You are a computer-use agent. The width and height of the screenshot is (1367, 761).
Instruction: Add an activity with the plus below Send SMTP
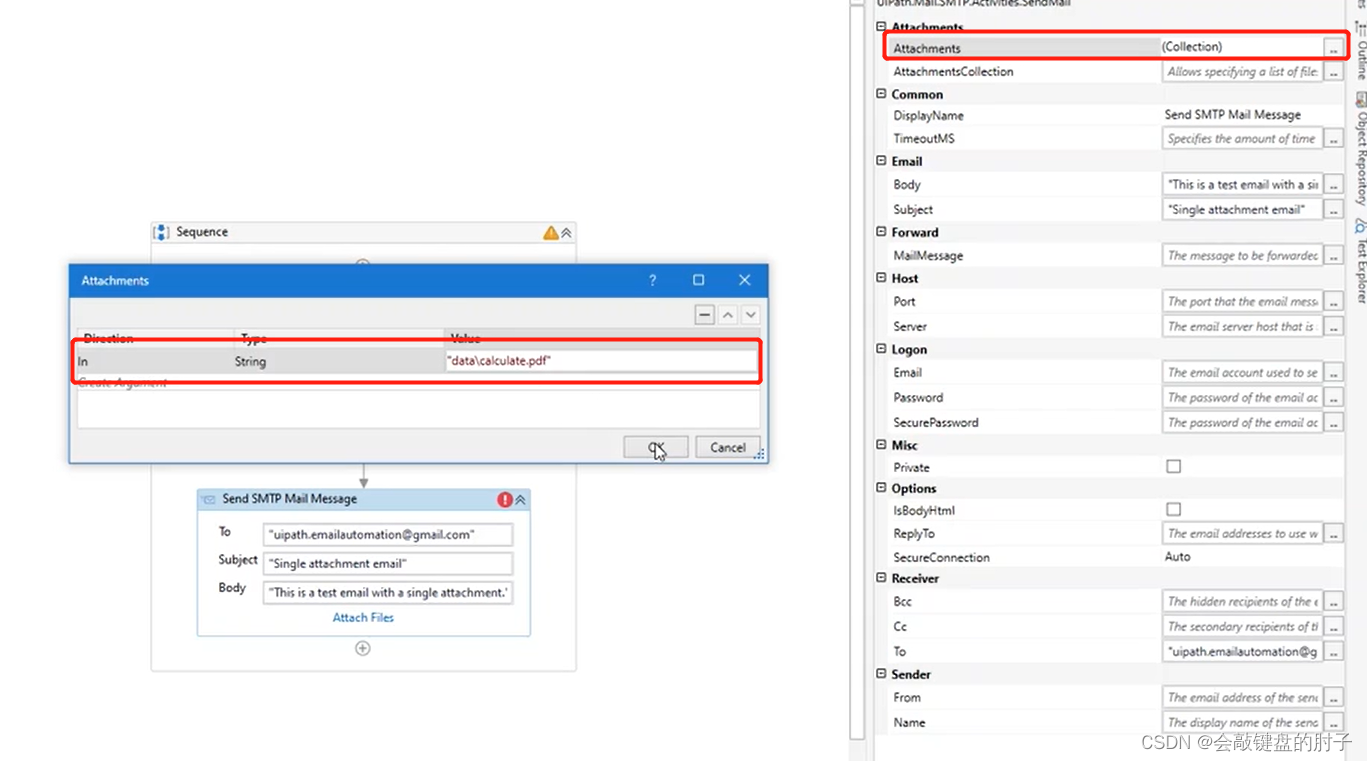pyautogui.click(x=363, y=648)
